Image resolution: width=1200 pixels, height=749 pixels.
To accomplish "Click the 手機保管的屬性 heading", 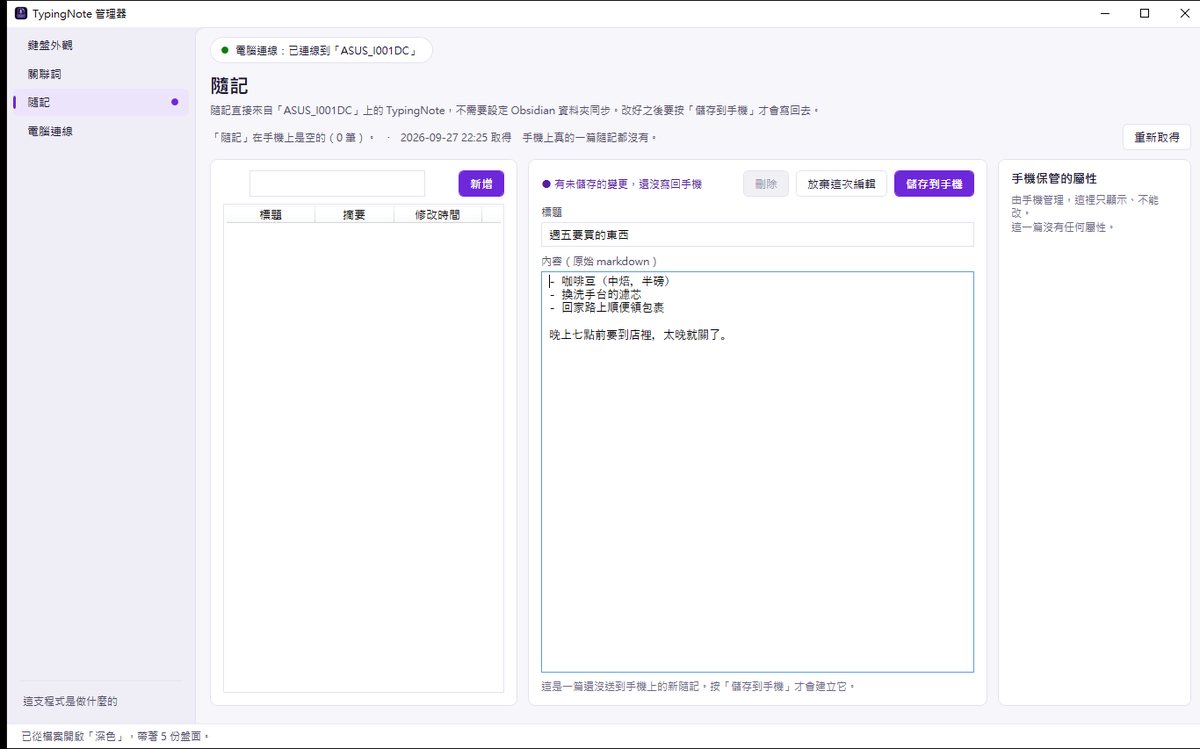I will point(1054,178).
